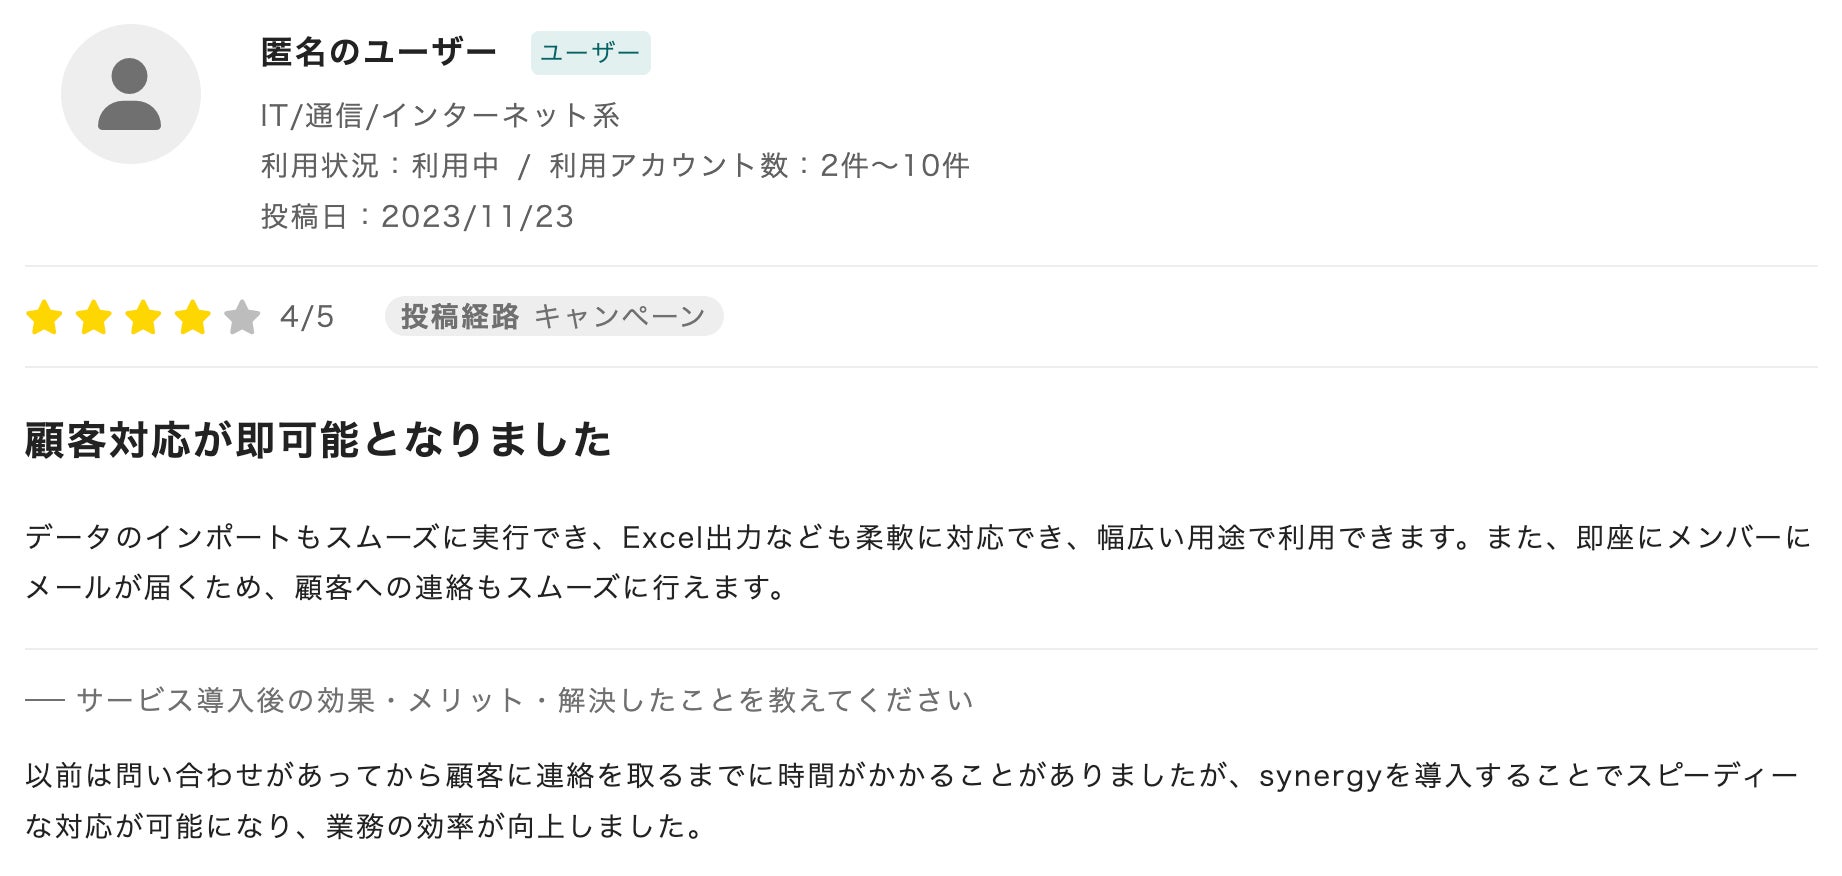Click the 投稿経路 キャンペーン pill tag

553,317
